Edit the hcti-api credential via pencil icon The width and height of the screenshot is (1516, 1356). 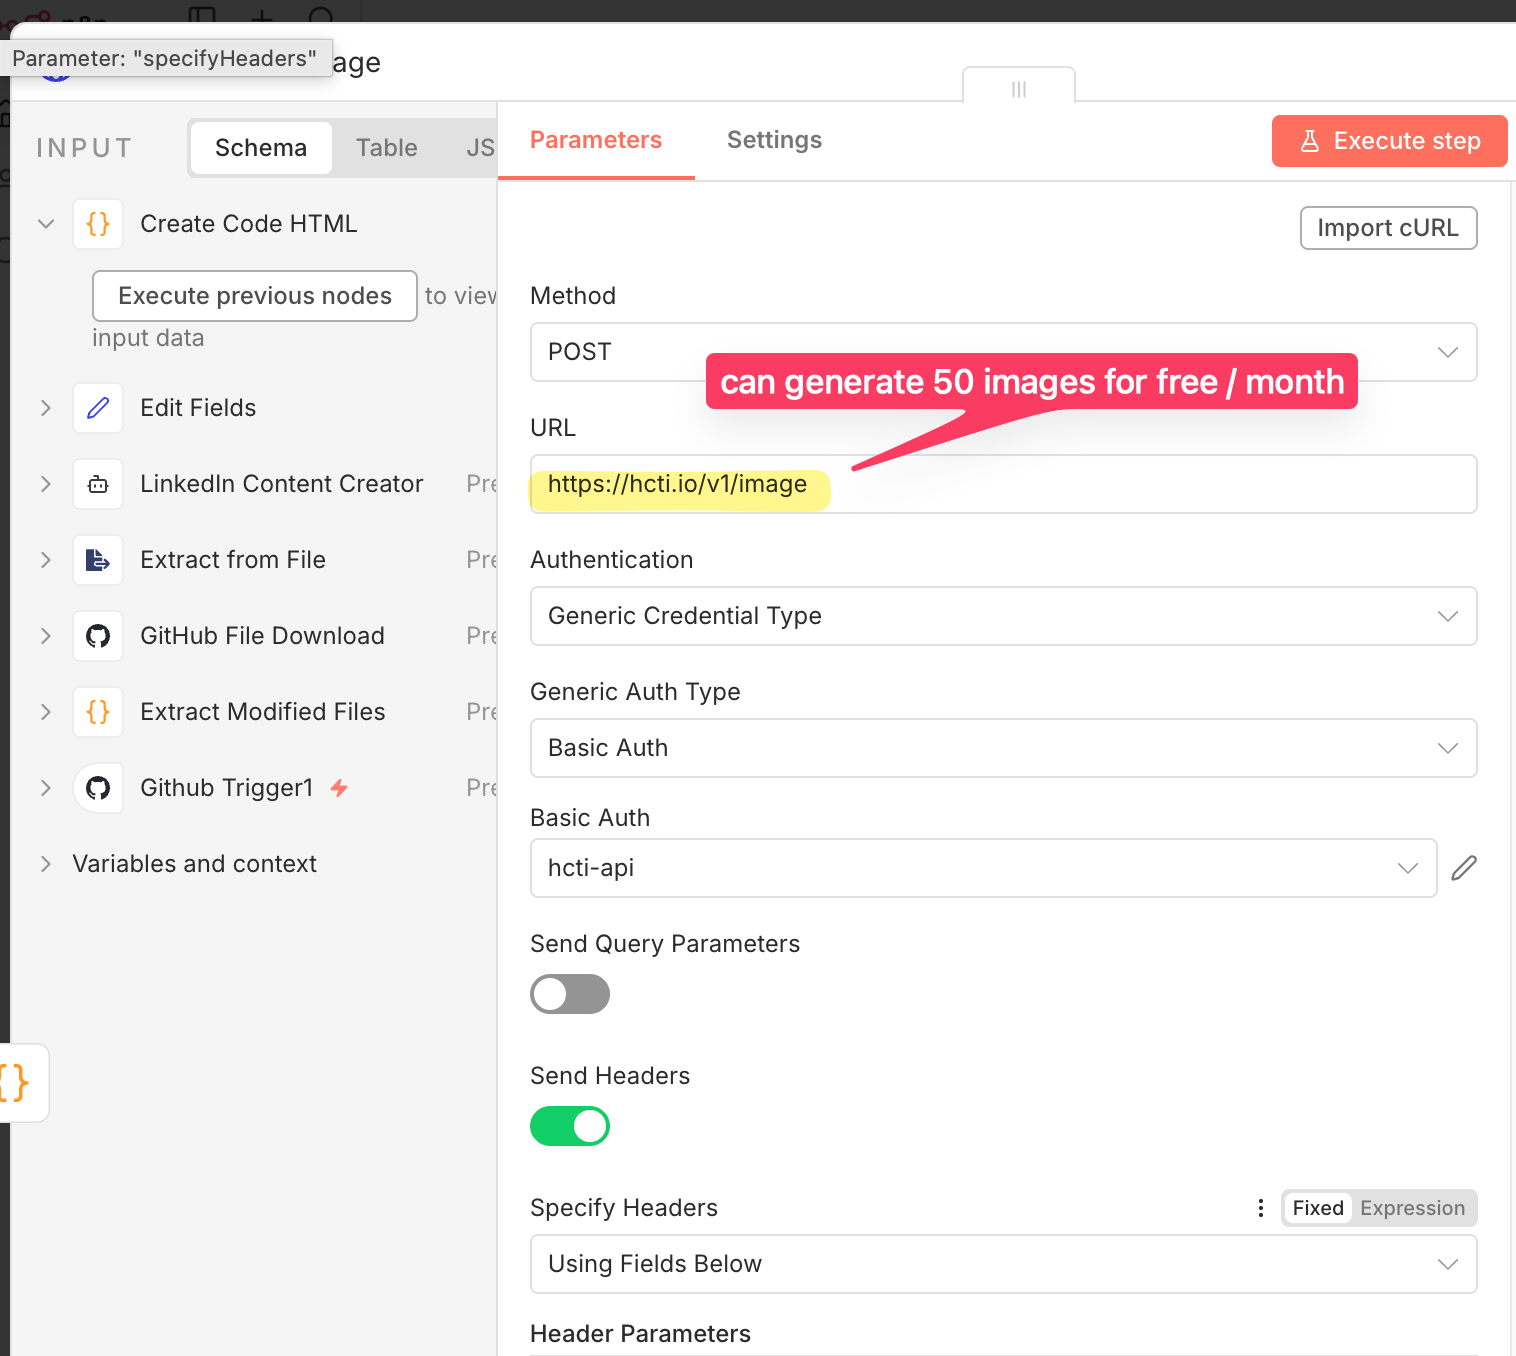click(x=1464, y=868)
